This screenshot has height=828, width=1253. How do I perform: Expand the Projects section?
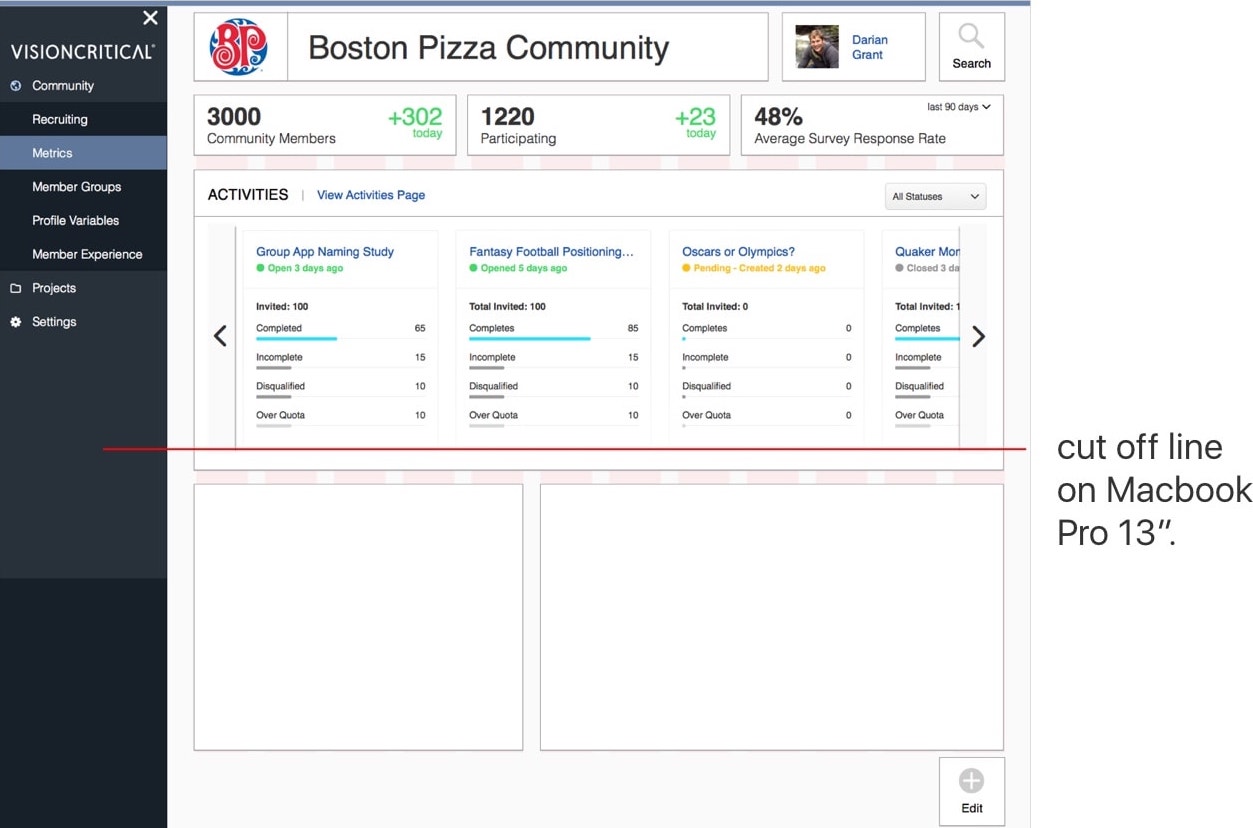tap(54, 288)
